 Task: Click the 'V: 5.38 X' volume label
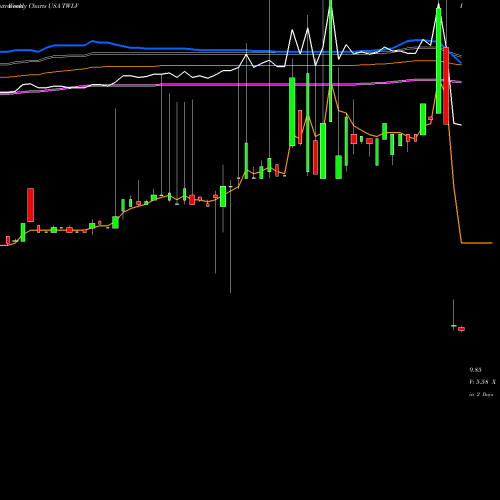click(482, 382)
